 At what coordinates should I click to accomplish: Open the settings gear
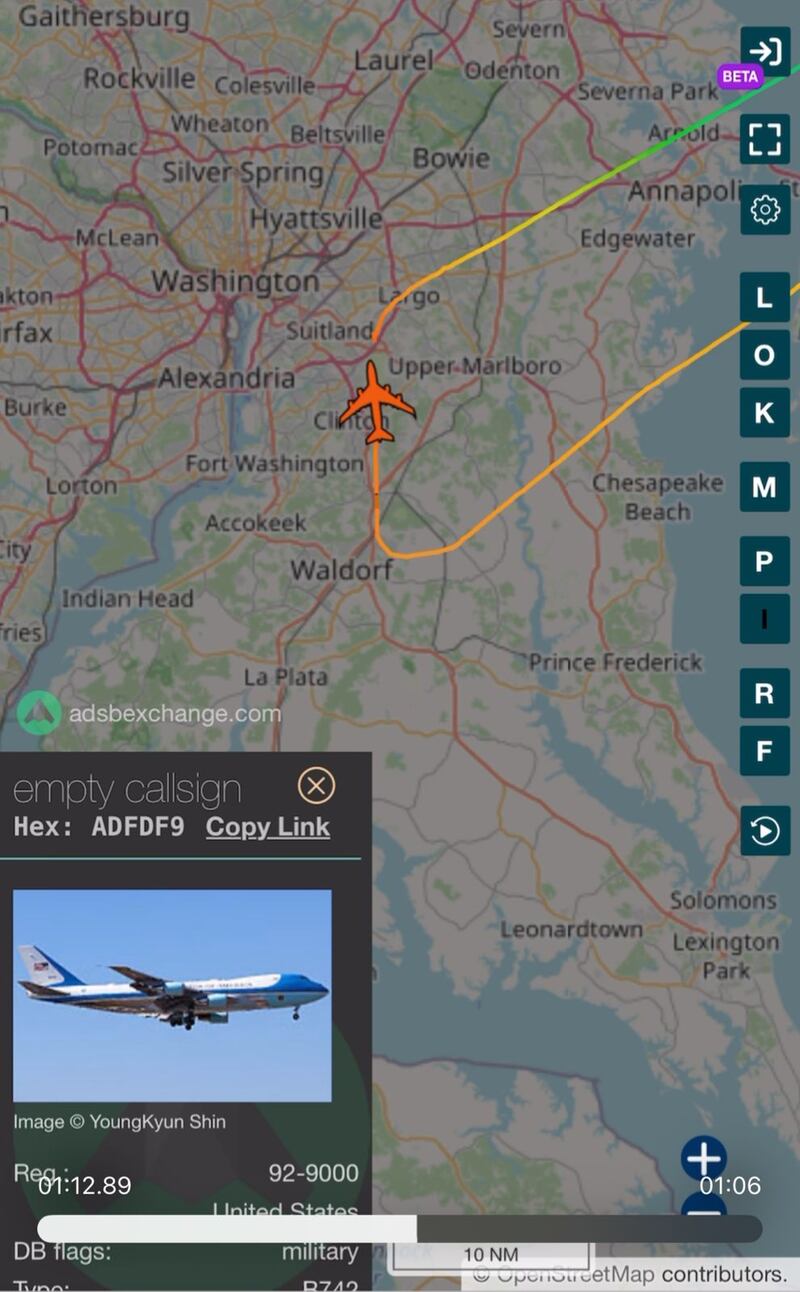765,210
